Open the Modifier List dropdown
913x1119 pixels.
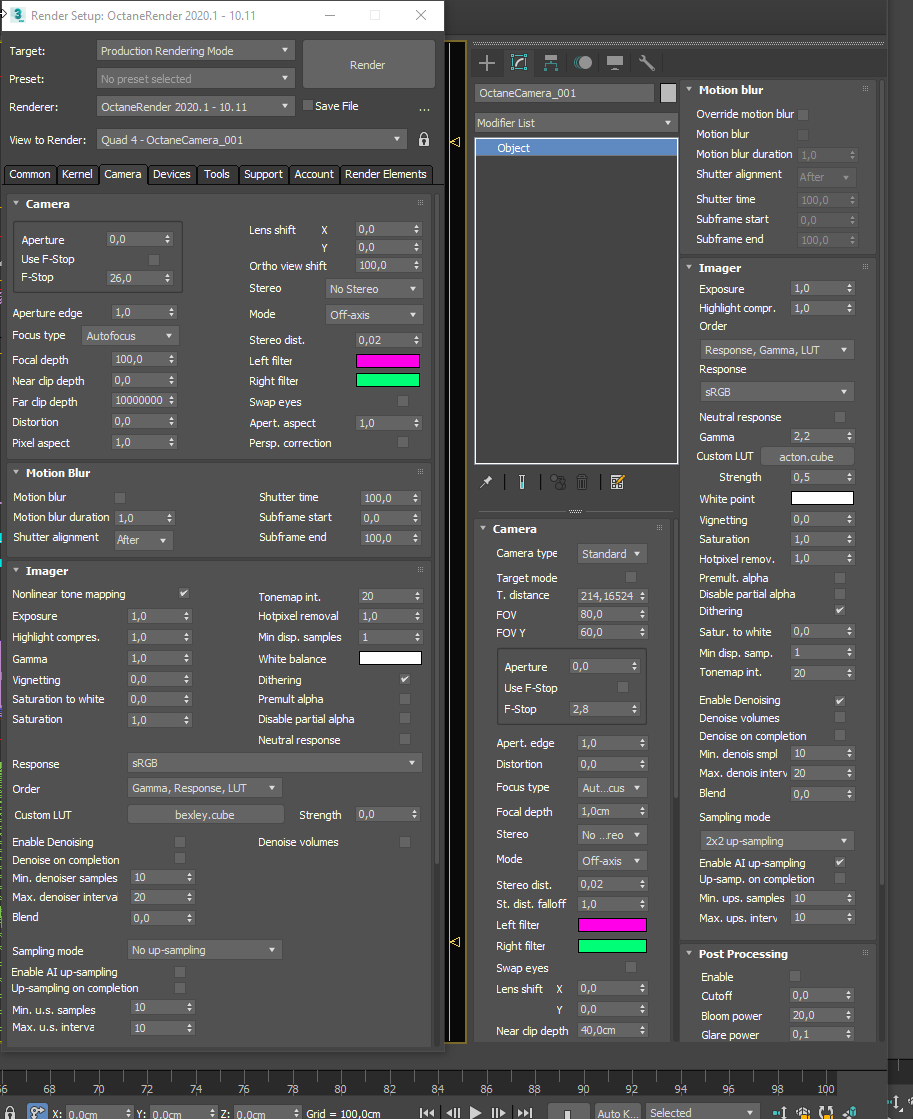(x=575, y=123)
